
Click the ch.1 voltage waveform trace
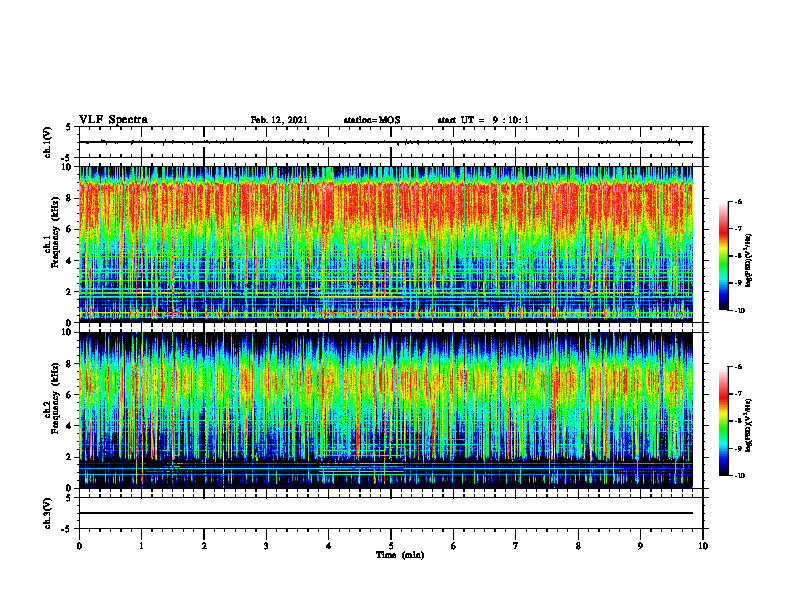click(x=386, y=142)
